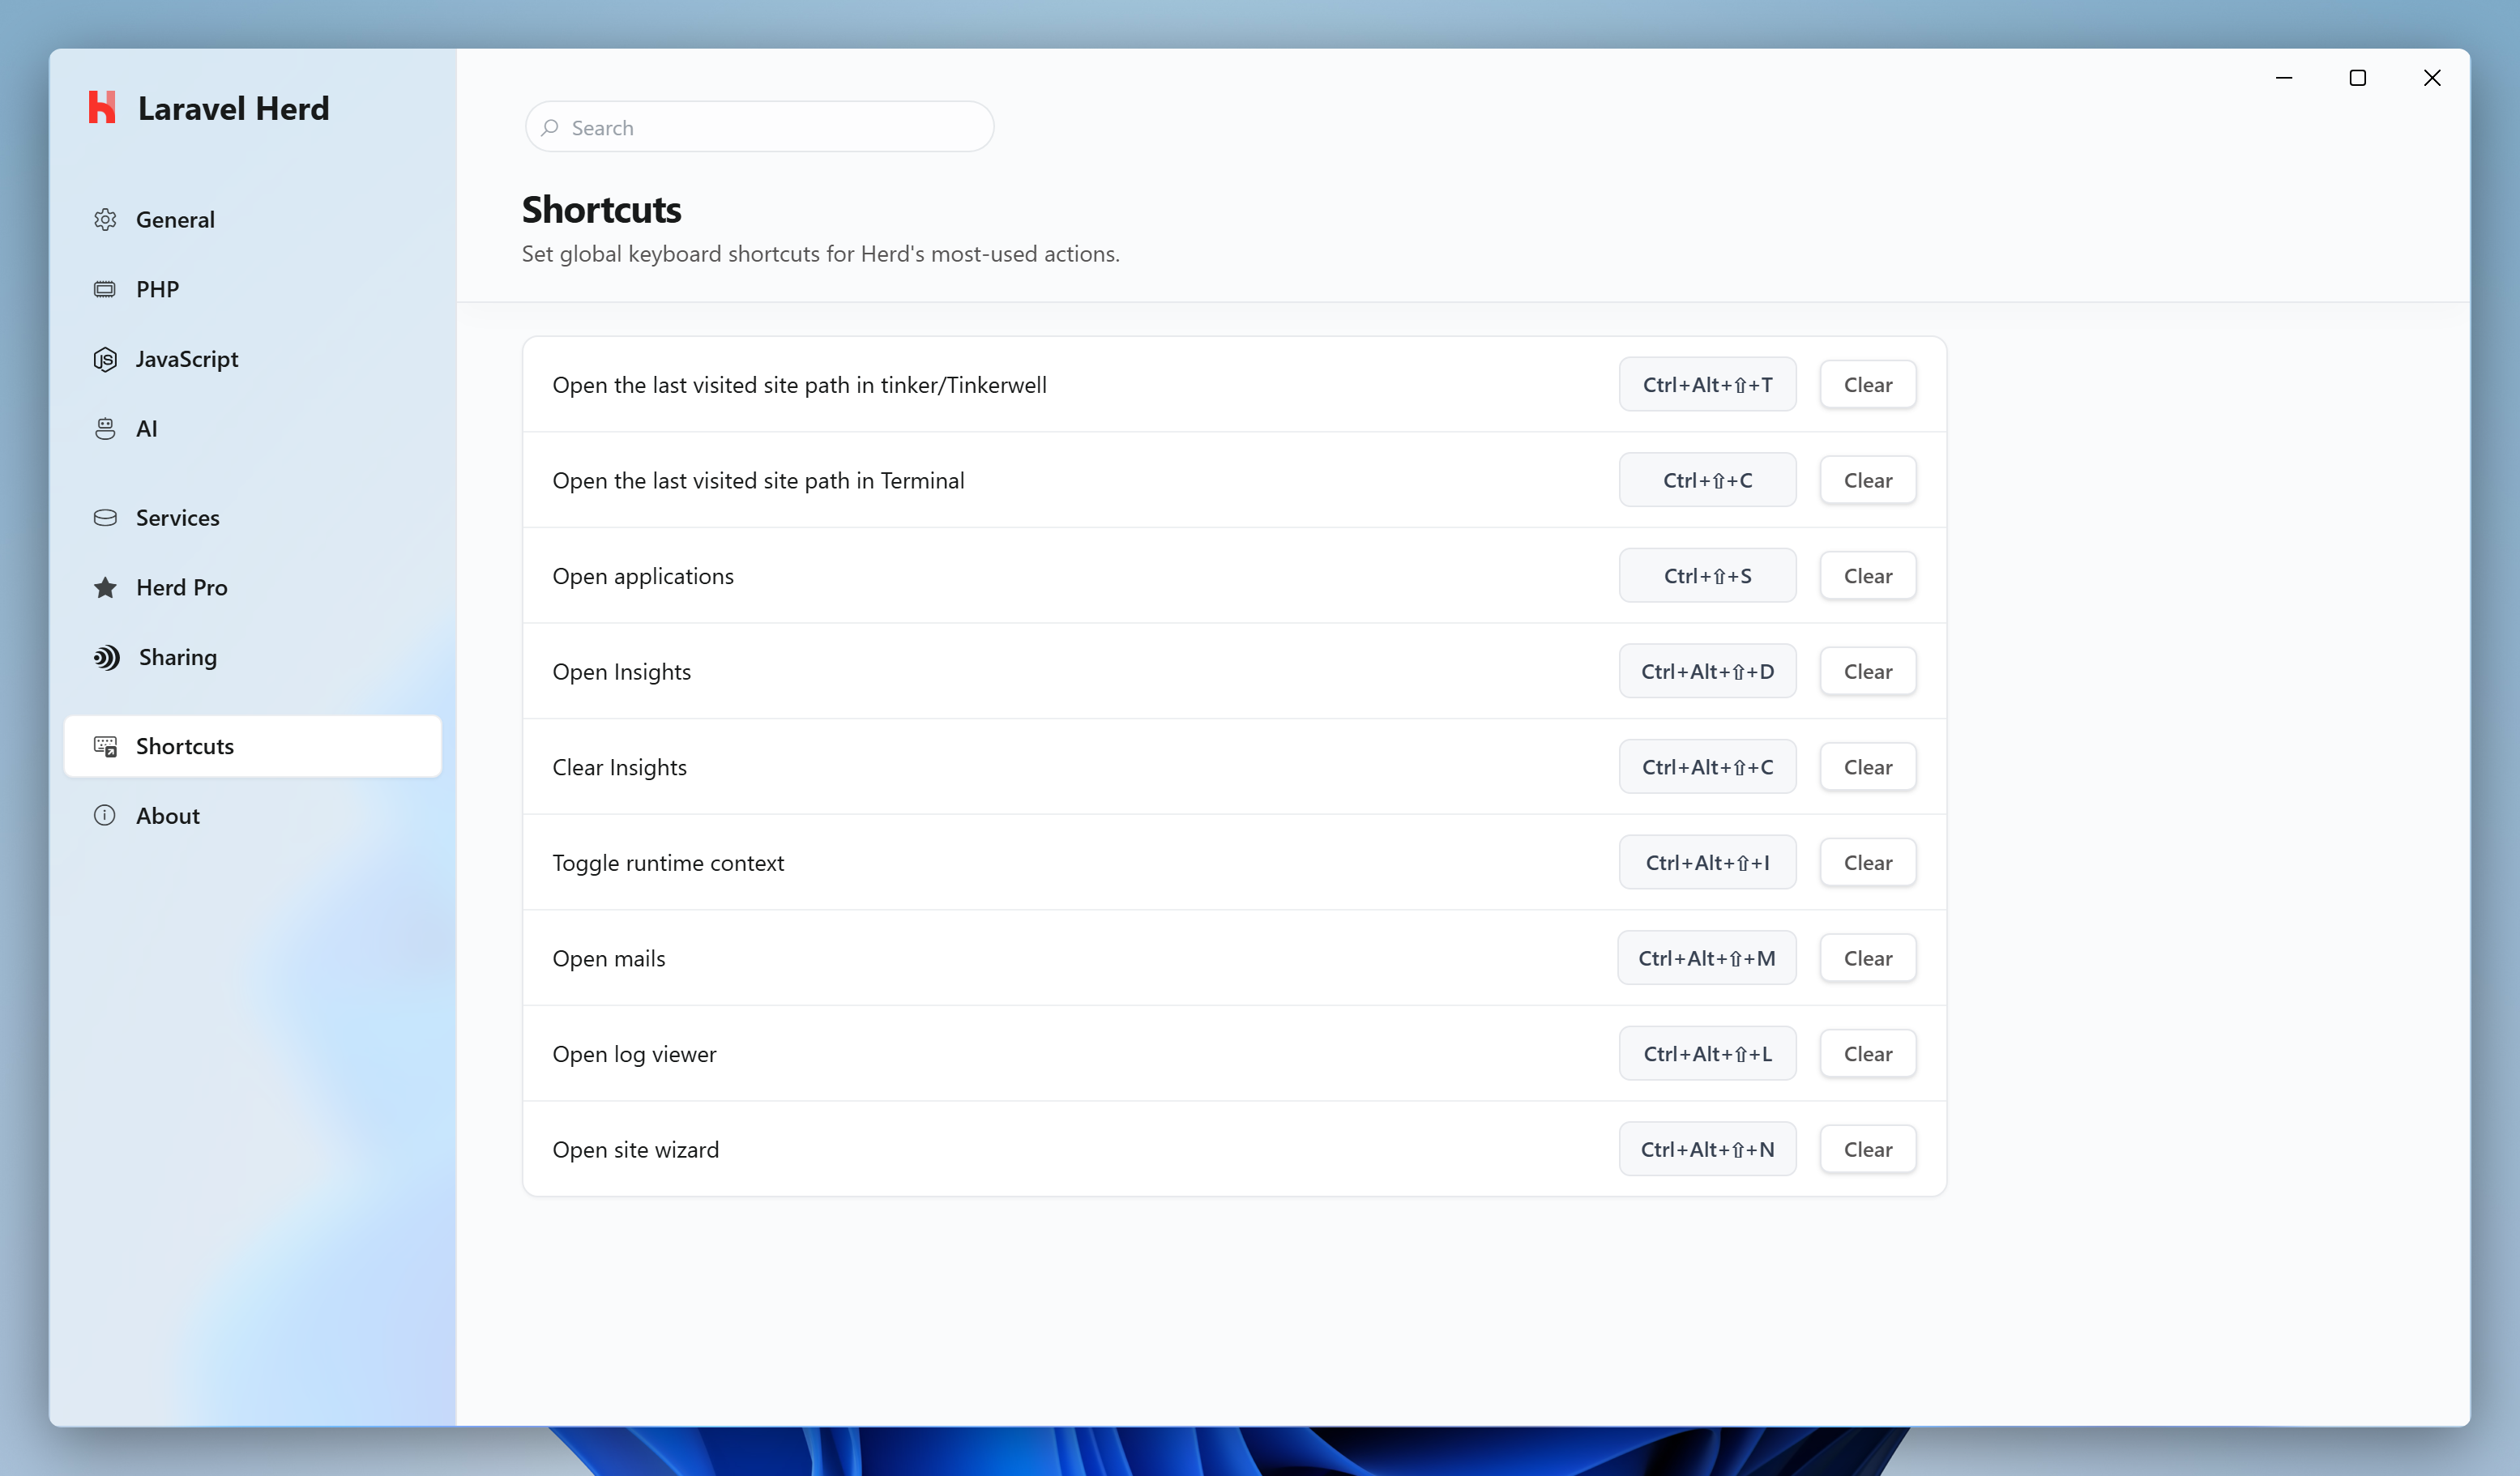The height and width of the screenshot is (1476, 2520).
Task: Edit the Ctrl+Alt+⇧+M shortcut field
Action: (1706, 958)
